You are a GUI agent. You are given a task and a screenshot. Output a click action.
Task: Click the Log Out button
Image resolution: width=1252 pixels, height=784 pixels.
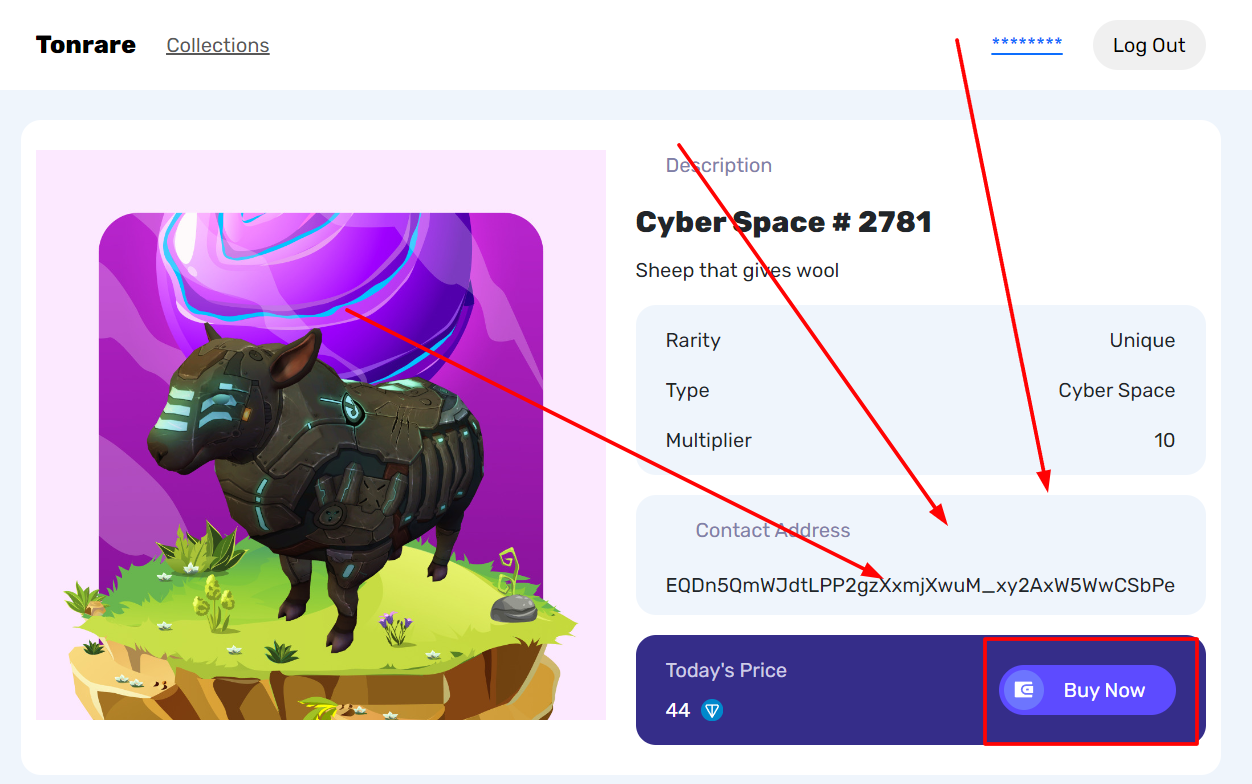1149,45
